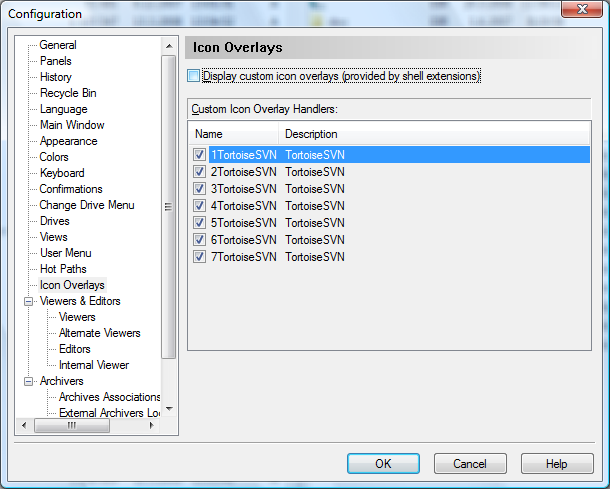The image size is (610, 489).
Task: Select the 6TortoiseSVN row name
Action: [x=244, y=240]
